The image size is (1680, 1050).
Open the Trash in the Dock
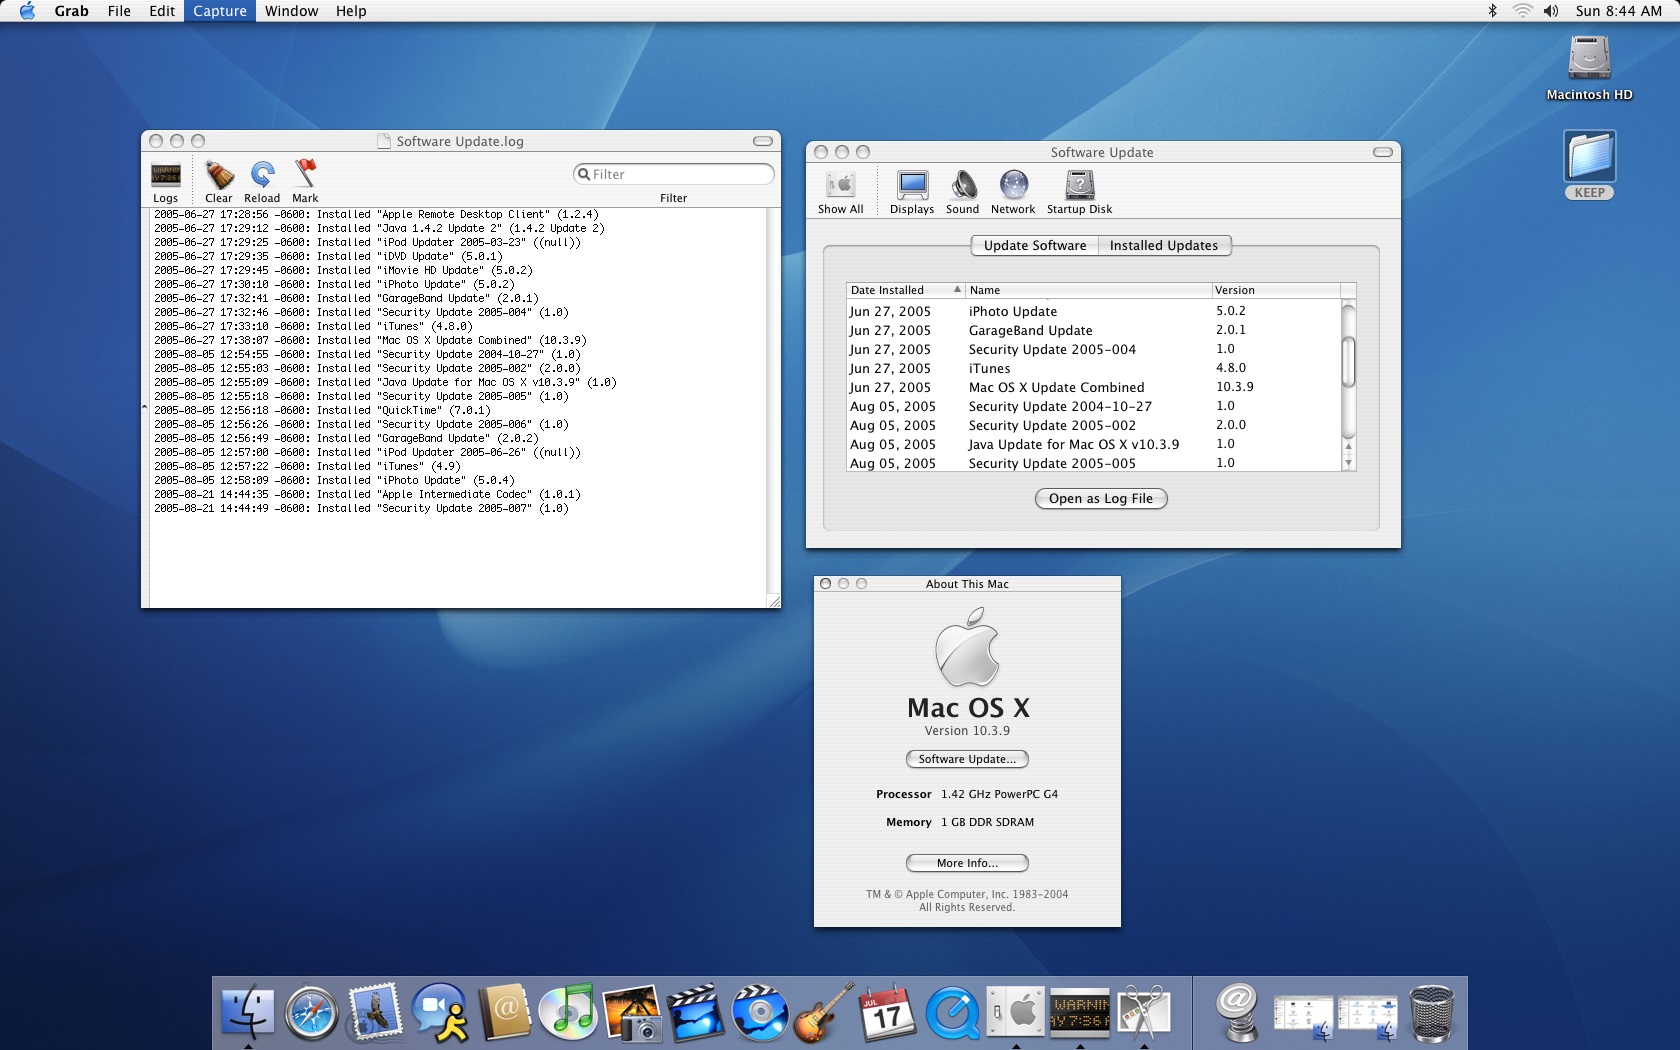[x=1432, y=1013]
